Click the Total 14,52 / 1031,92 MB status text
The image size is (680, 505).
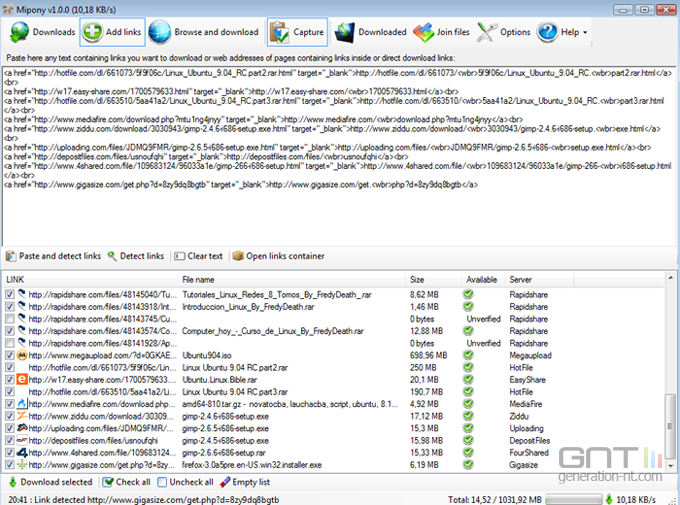(x=495, y=500)
